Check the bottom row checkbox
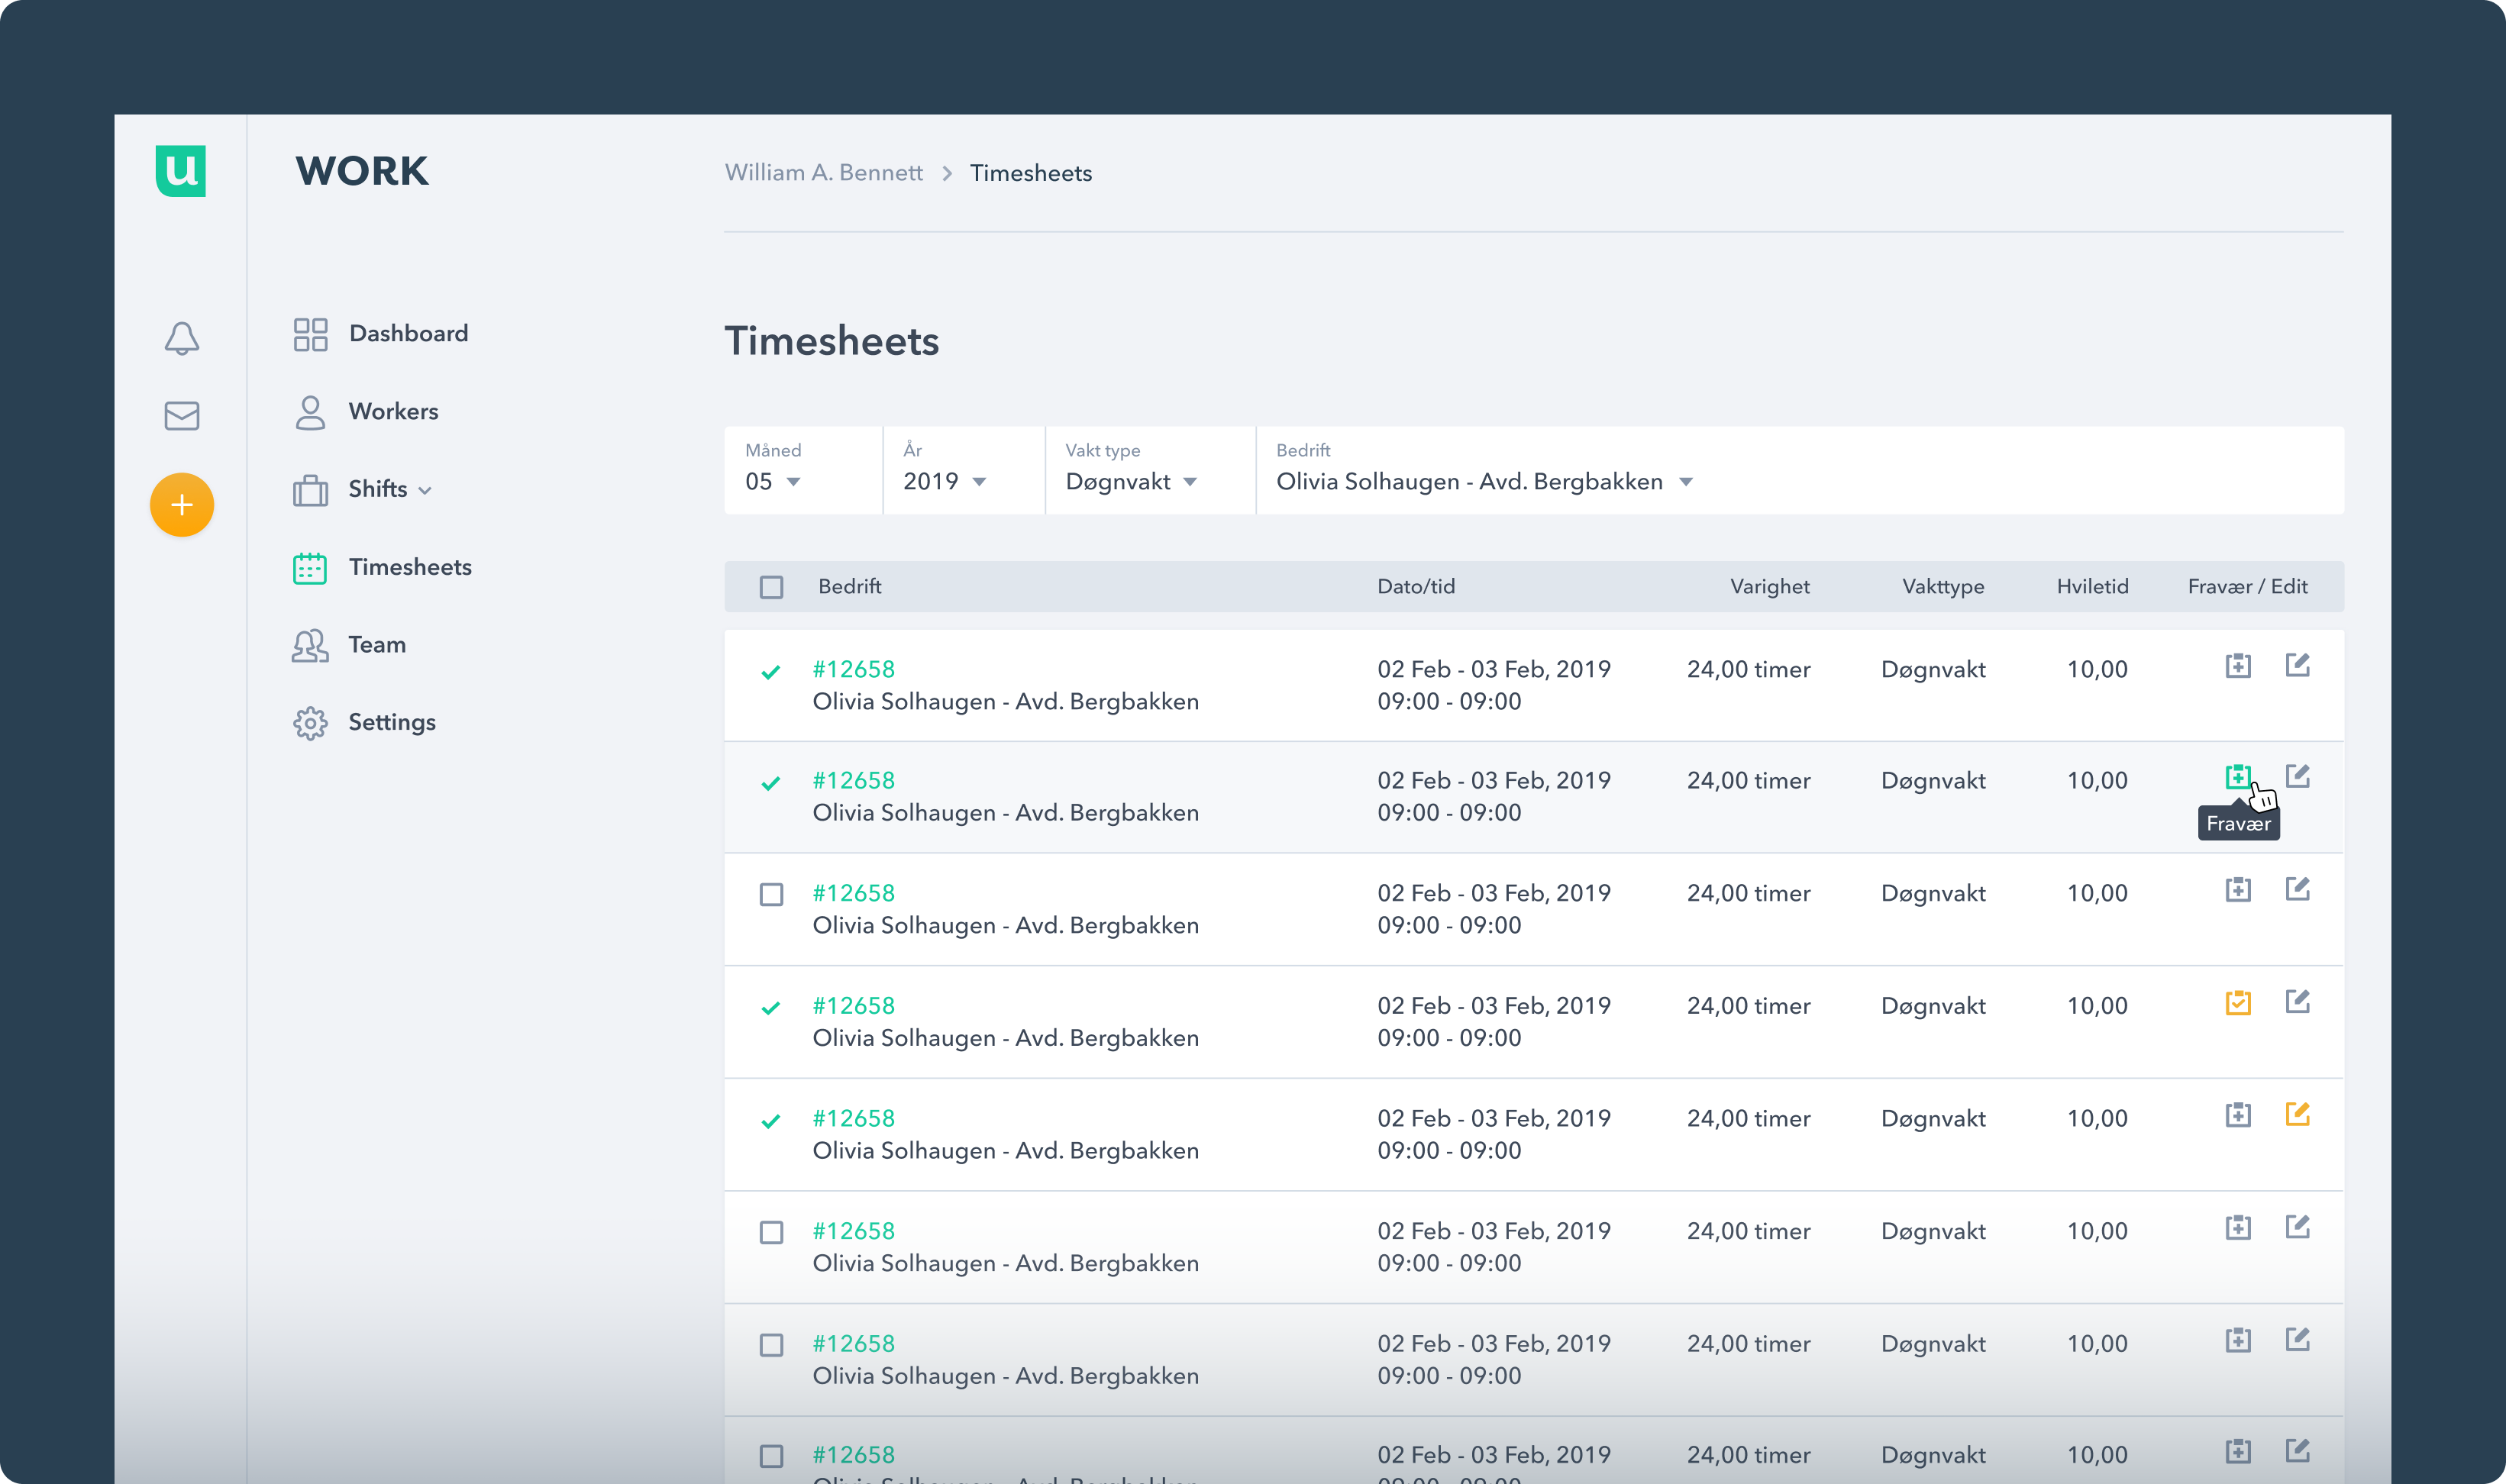Viewport: 2506px width, 1484px height. tap(771, 1457)
